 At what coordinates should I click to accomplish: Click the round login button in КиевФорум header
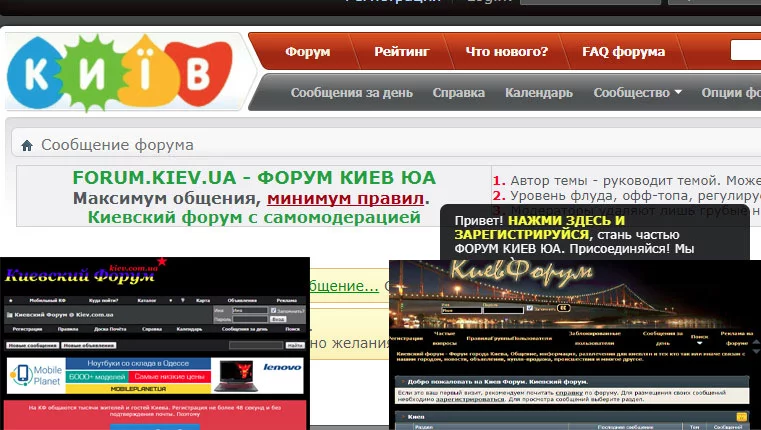[563, 308]
